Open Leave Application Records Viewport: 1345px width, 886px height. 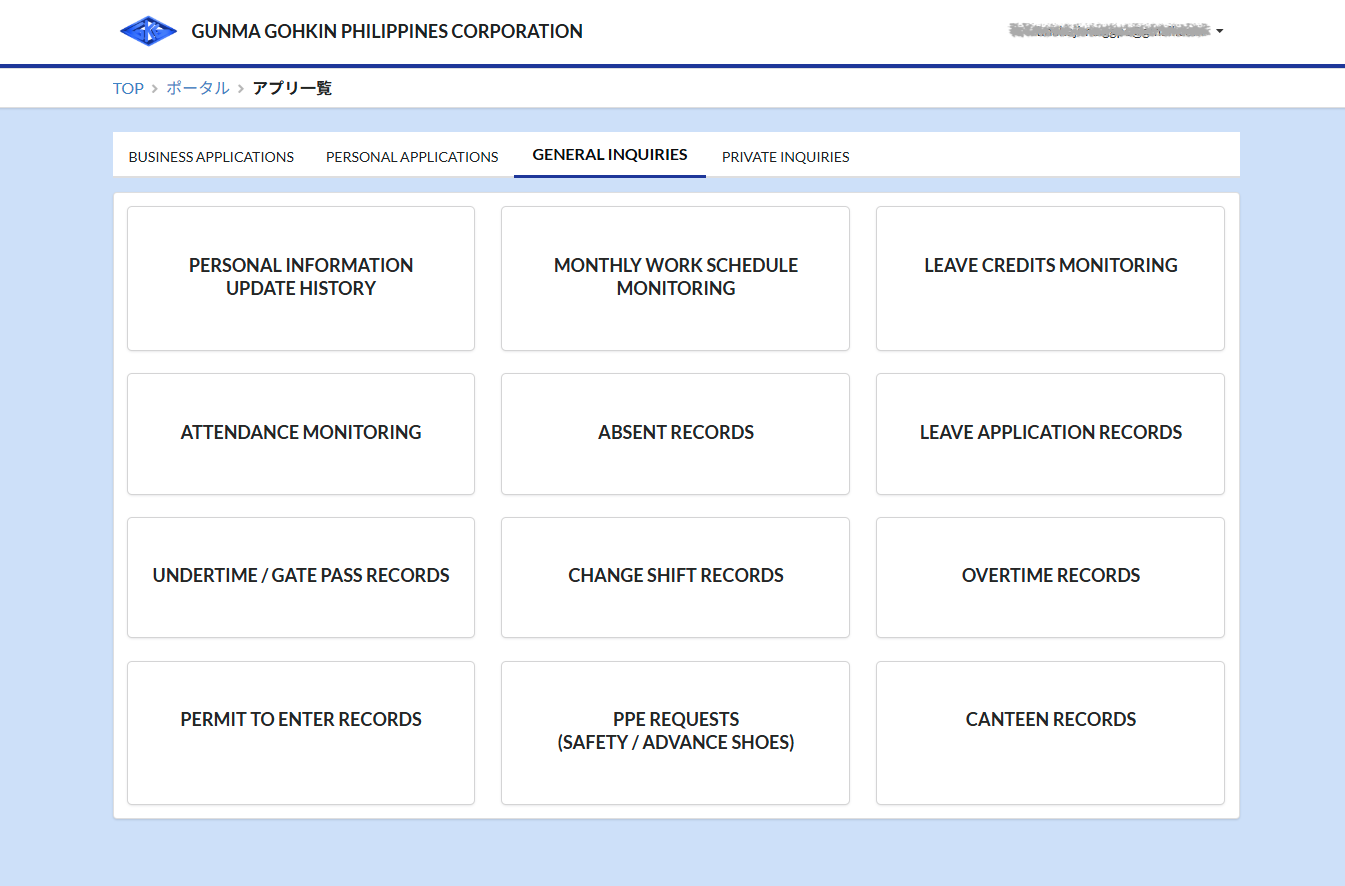pos(1050,433)
